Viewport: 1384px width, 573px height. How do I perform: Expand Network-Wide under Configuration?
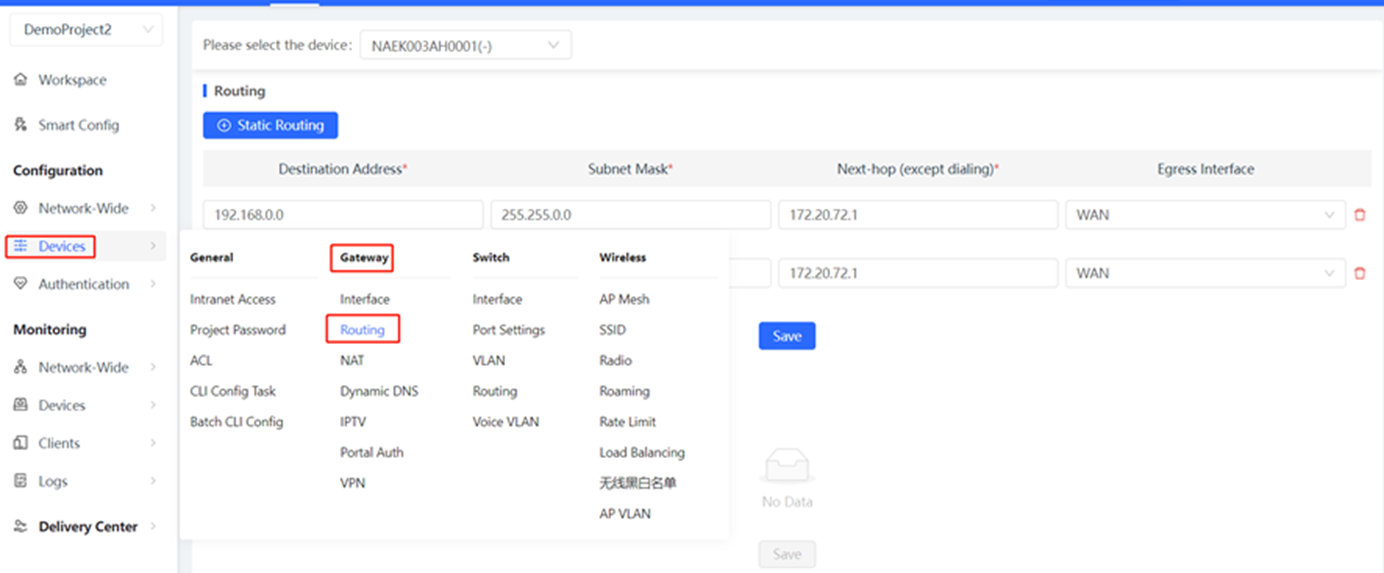[84, 208]
